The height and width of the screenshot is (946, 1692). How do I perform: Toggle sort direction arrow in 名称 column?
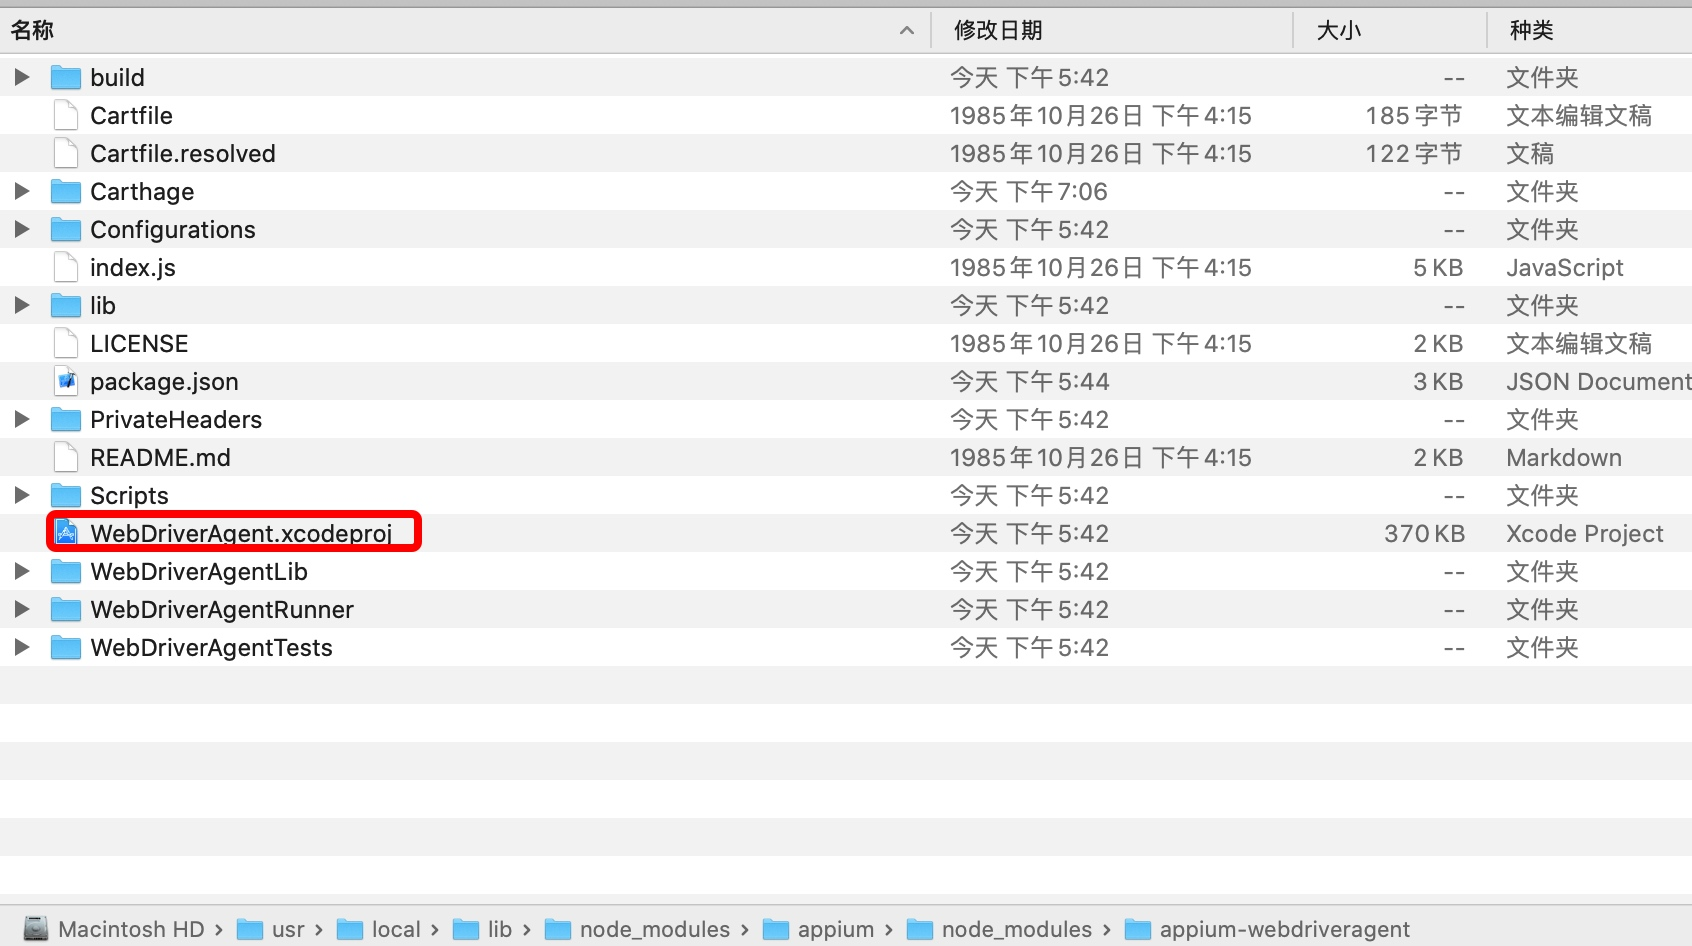click(907, 30)
